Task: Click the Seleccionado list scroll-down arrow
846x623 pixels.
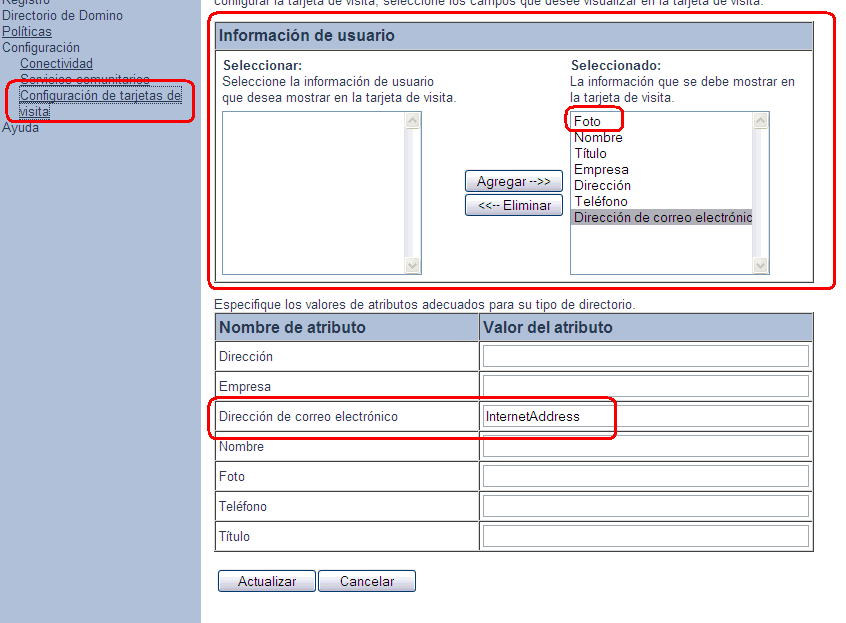Action: coord(760,265)
